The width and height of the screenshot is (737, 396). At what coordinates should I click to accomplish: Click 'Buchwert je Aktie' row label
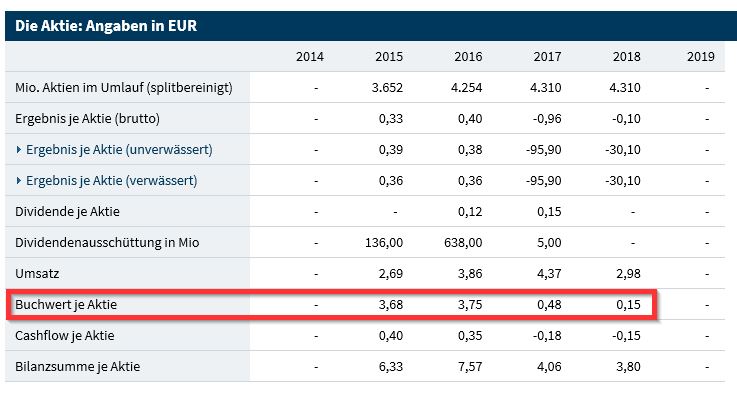(x=66, y=304)
